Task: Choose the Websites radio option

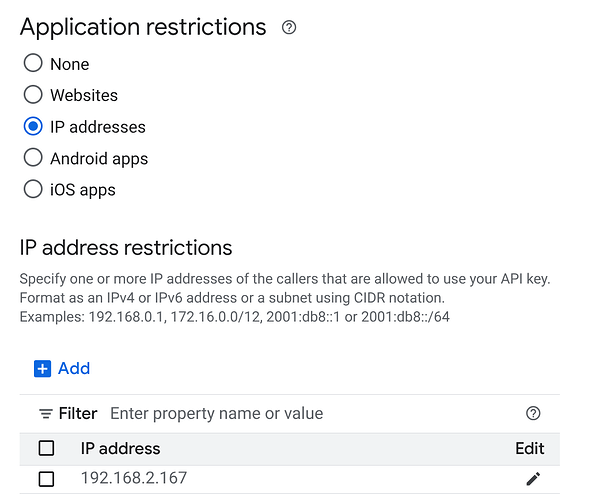Action: [x=33, y=94]
